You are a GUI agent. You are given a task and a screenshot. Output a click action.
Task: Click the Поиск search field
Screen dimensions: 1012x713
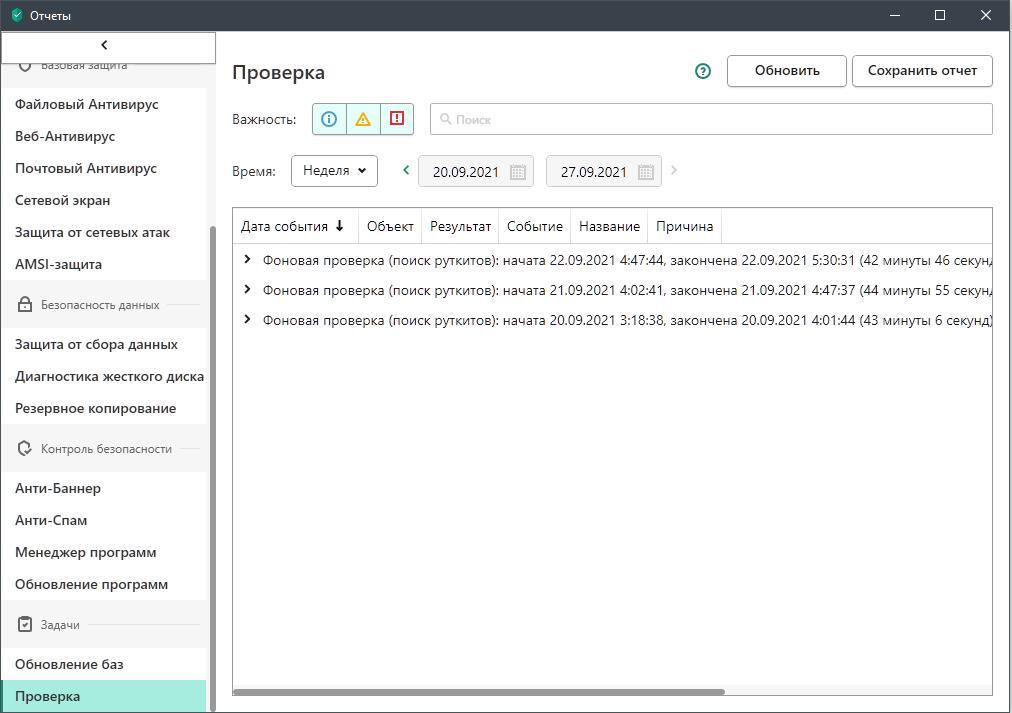[x=710, y=119]
